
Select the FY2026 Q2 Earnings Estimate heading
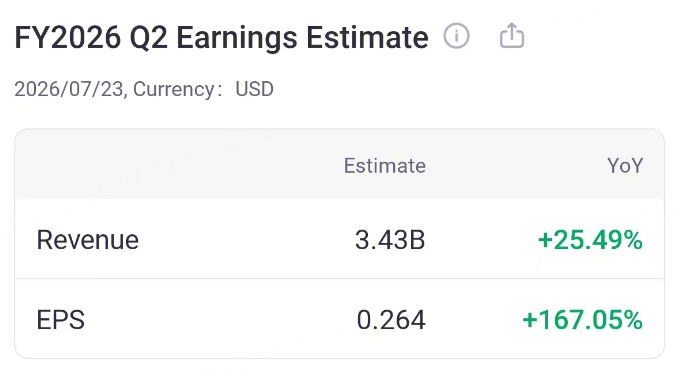click(221, 38)
